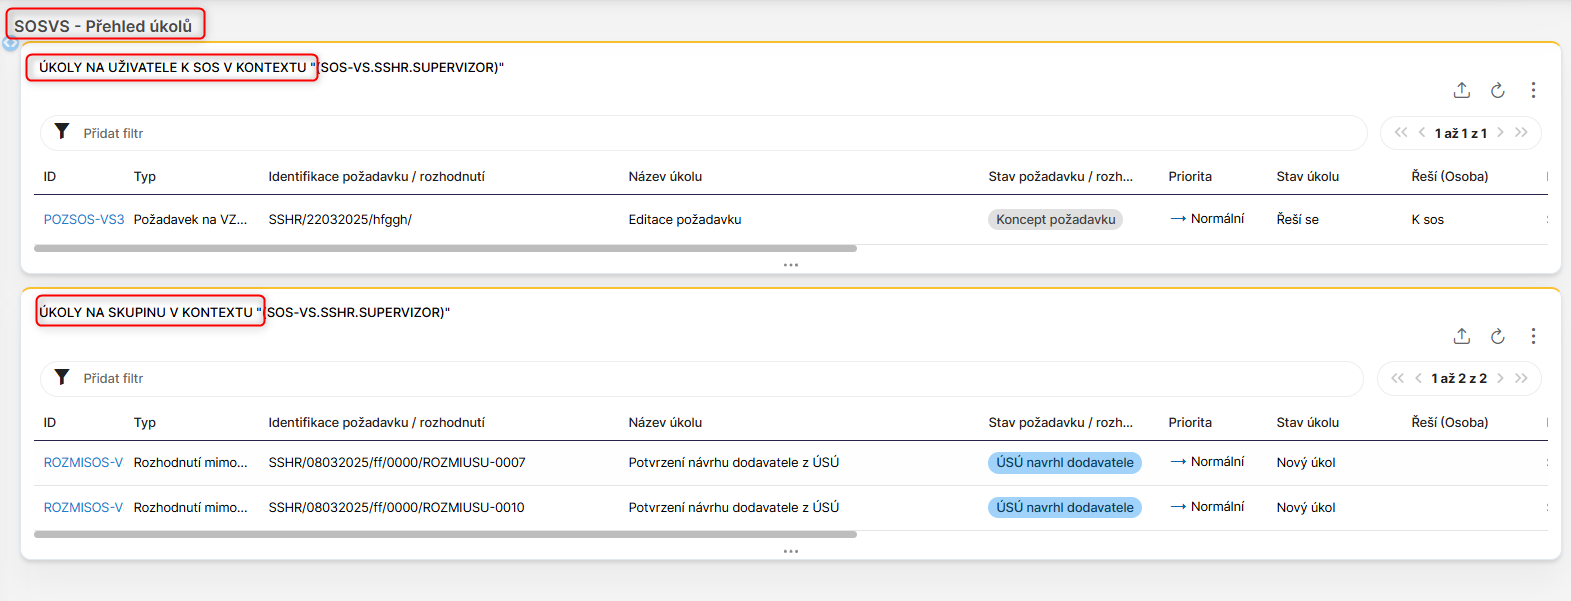Expand group tasks panel via bottom ellipsis handle
Viewport: 1571px width, 601px height.
click(x=790, y=551)
